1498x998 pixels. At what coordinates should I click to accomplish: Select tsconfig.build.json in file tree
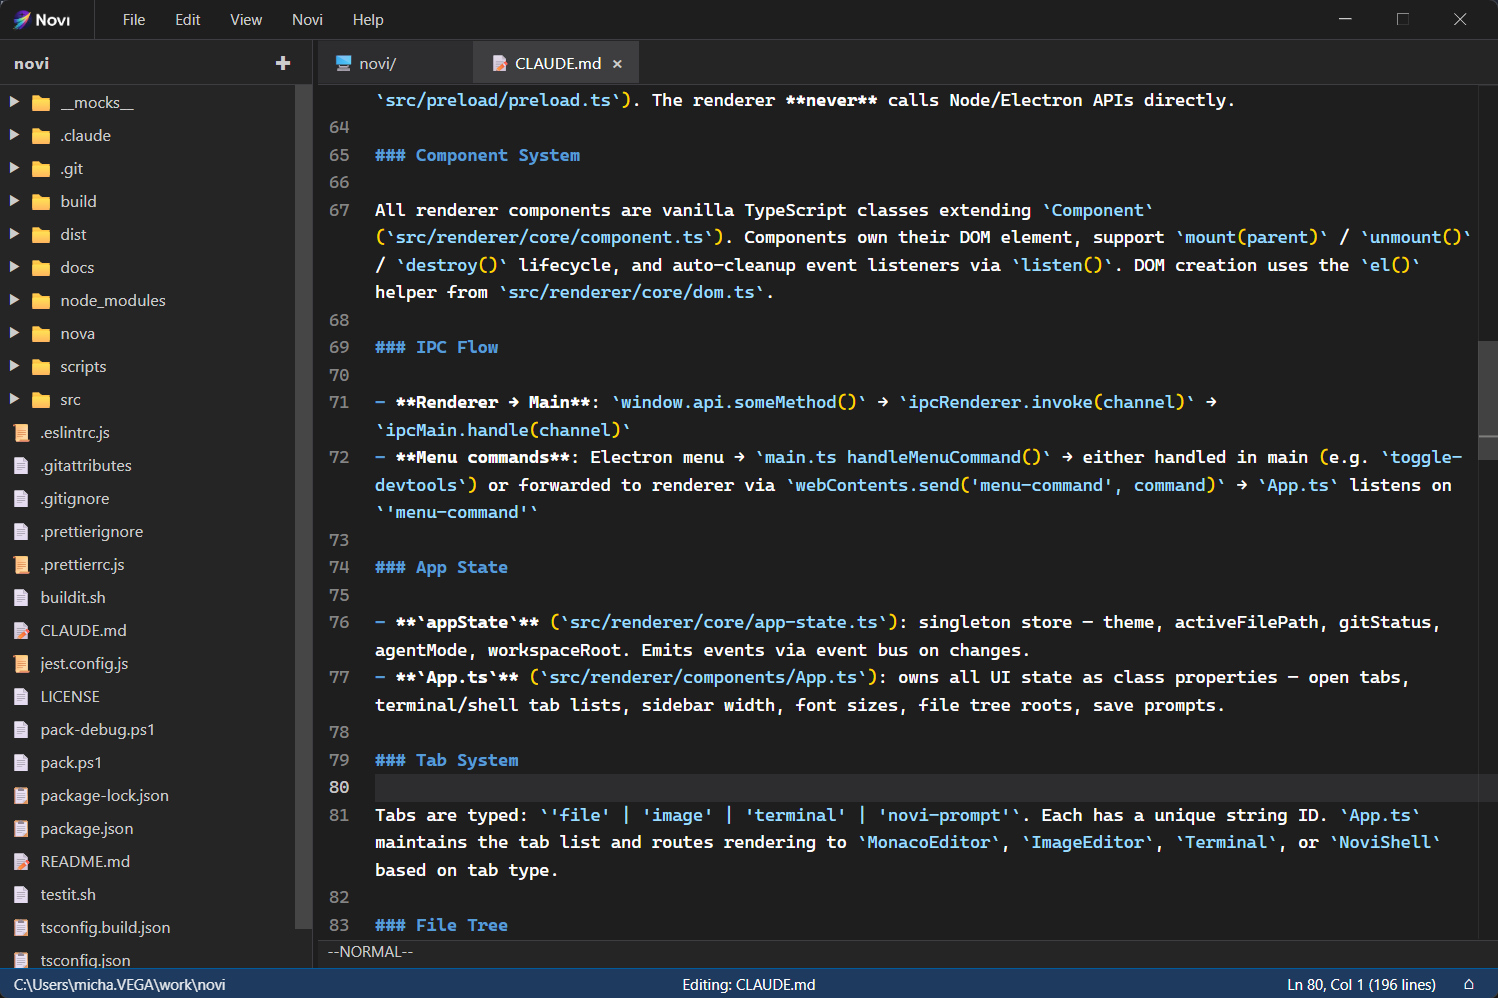coord(105,928)
